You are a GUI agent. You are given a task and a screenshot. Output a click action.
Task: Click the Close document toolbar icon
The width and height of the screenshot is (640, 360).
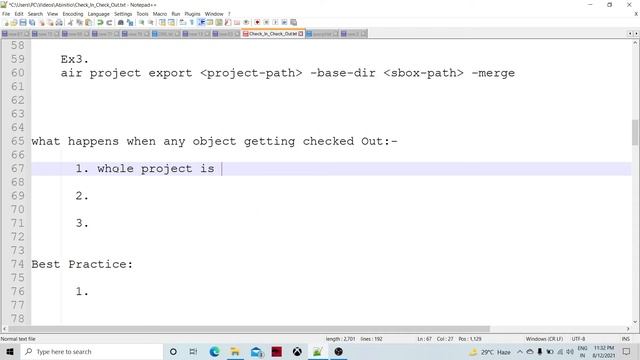pos(42,22)
